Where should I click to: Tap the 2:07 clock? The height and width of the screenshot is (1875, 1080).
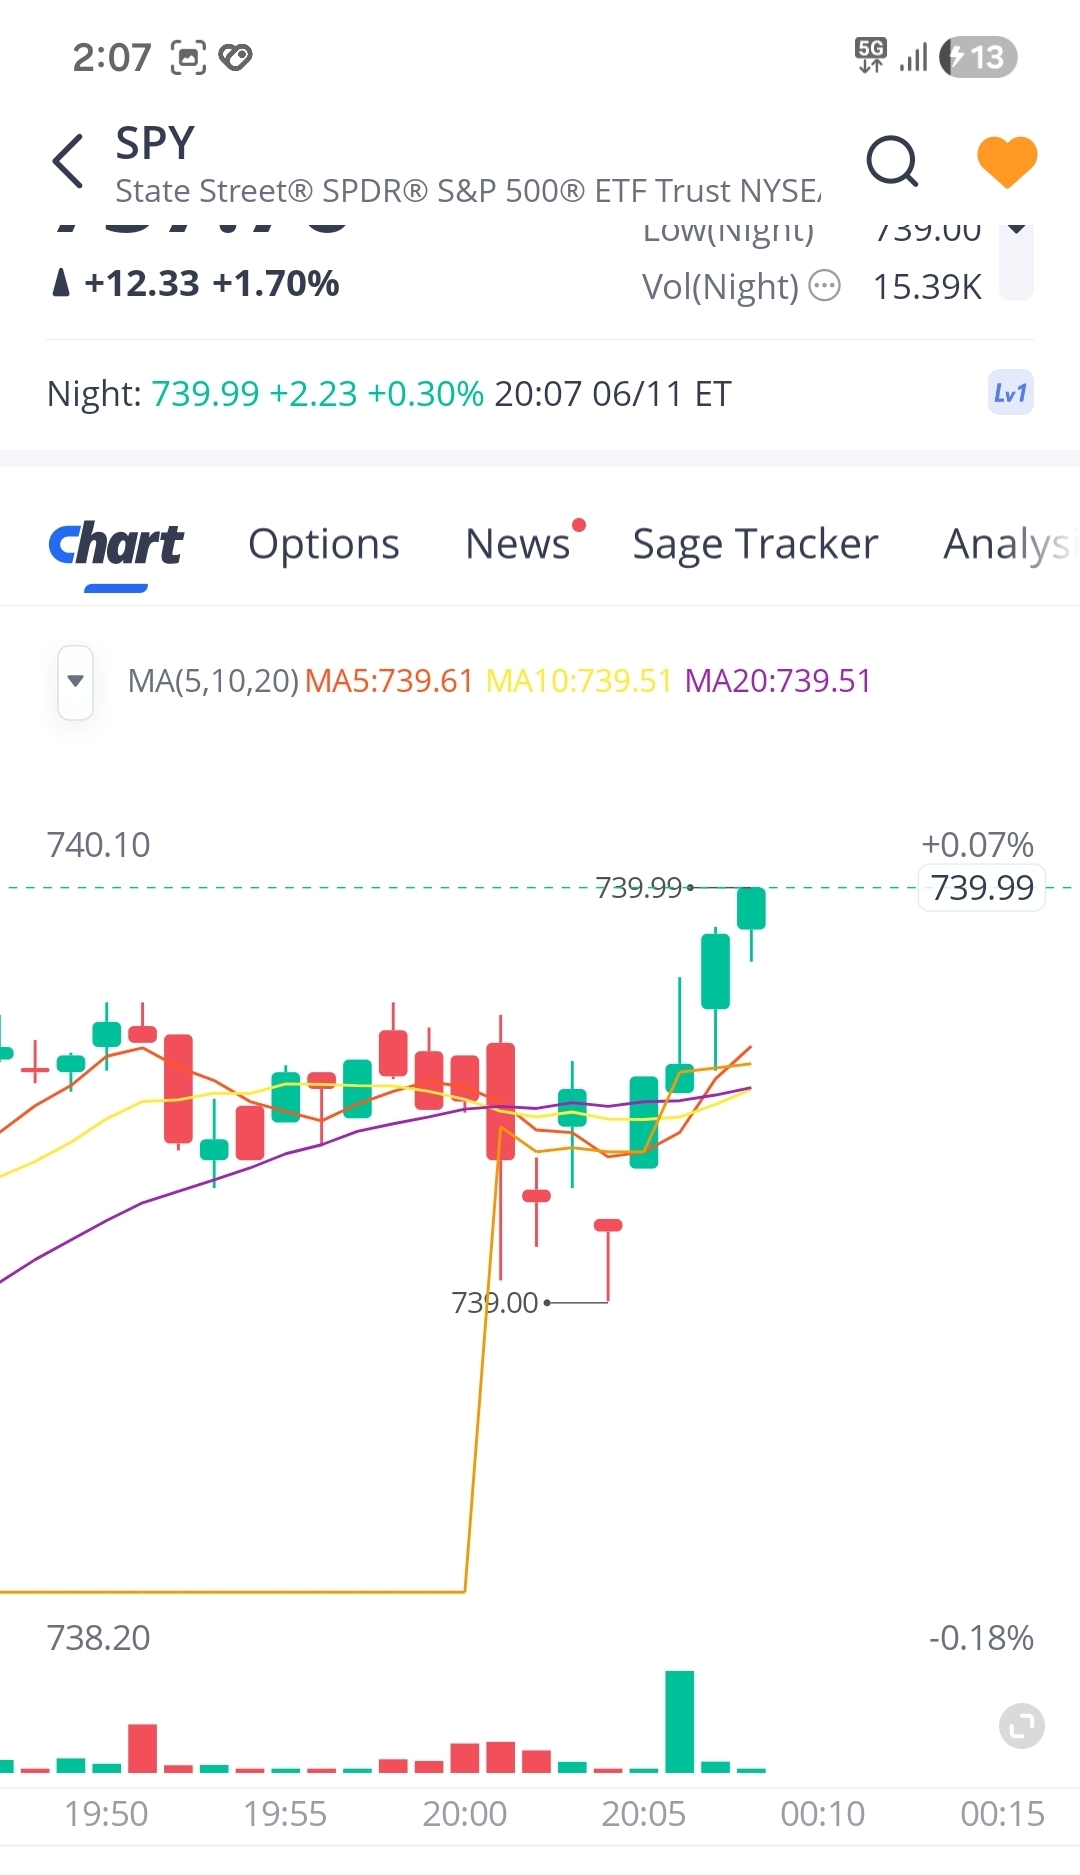pyautogui.click(x=111, y=57)
